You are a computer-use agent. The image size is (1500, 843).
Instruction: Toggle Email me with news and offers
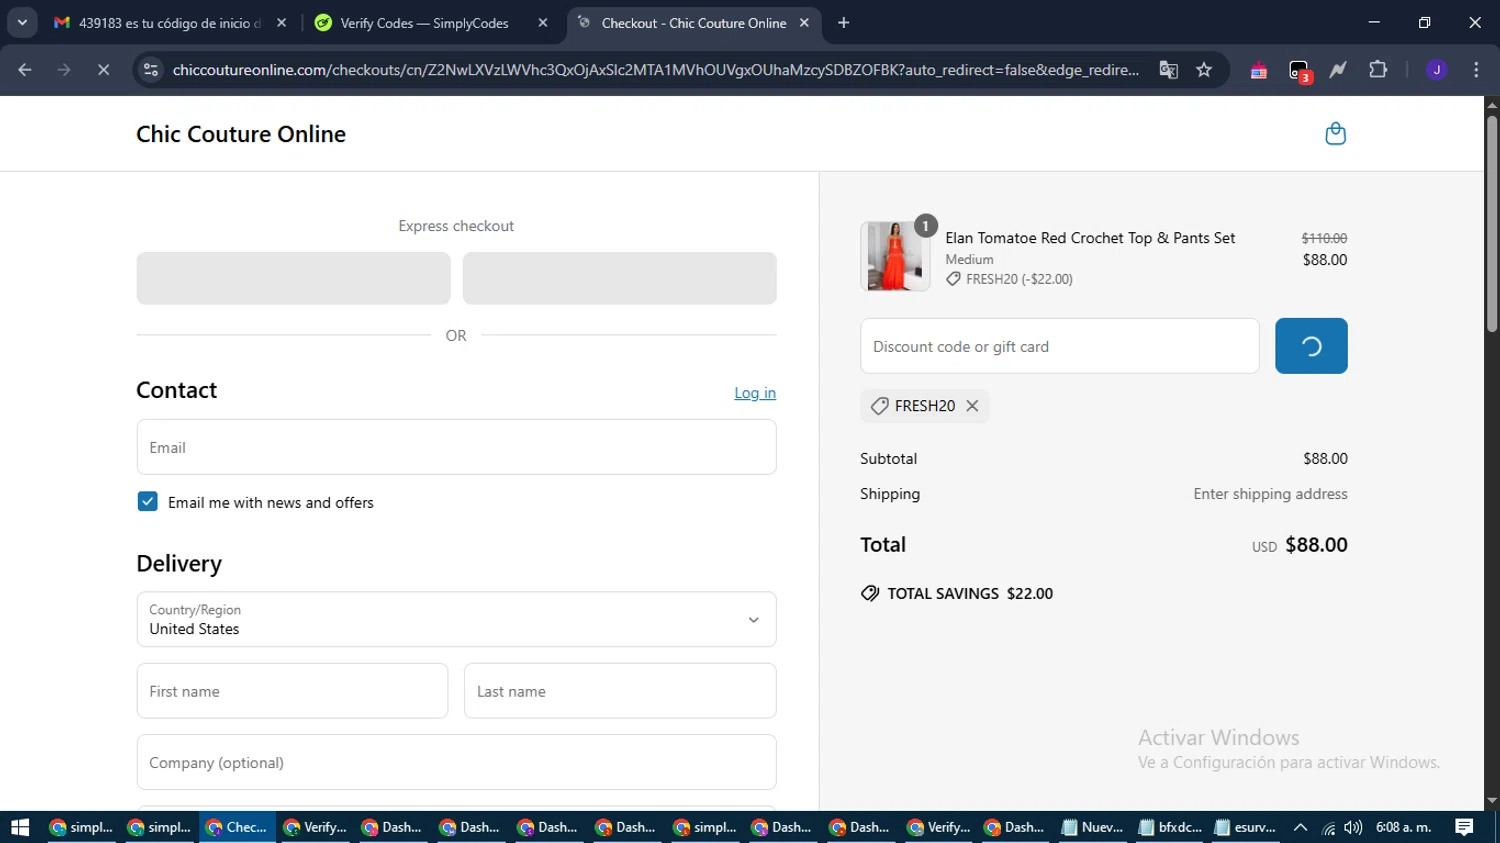[148, 502]
